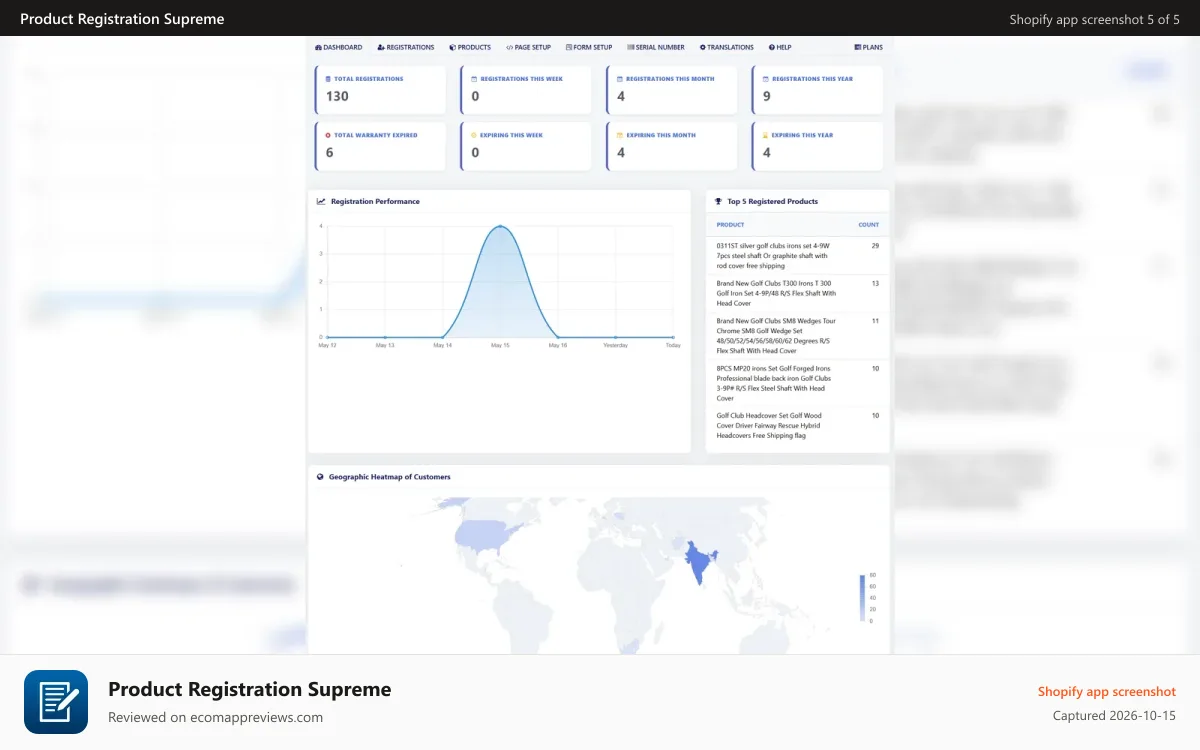Click the heatmap blue color scale legend
The width and height of the screenshot is (1200, 750).
click(x=862, y=598)
